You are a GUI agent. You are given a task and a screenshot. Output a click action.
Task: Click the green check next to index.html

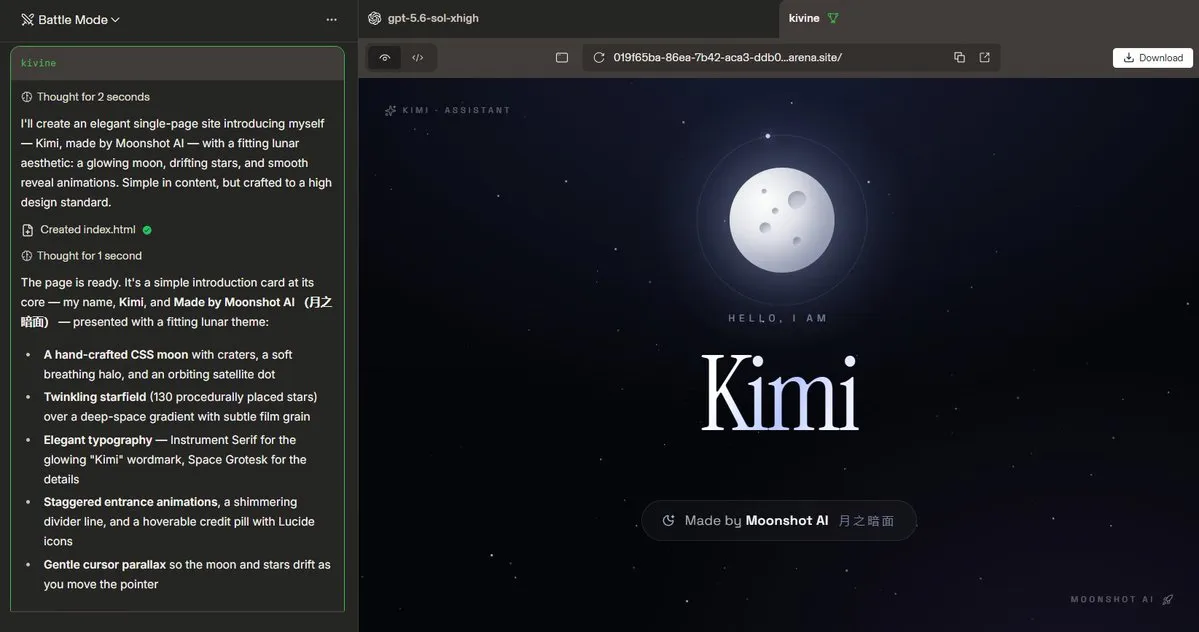tap(147, 230)
